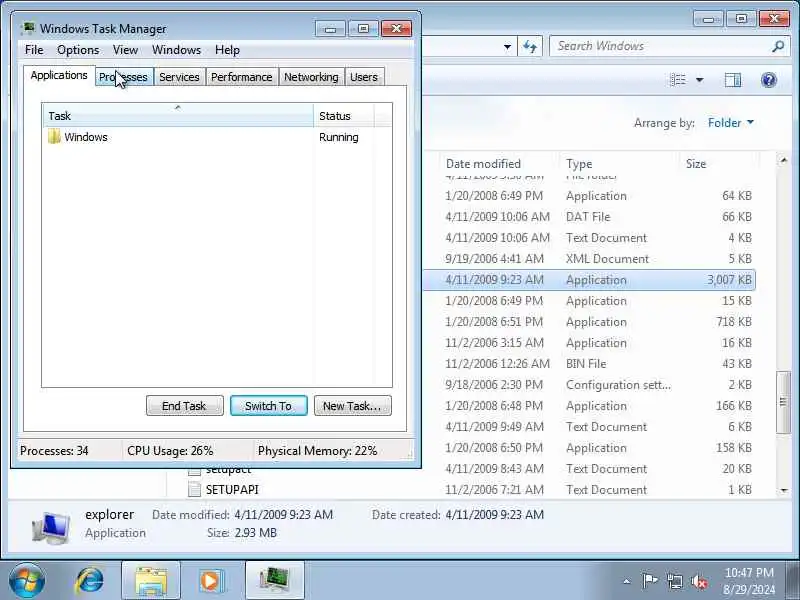Click the Action Center flag tray icon

[x=650, y=581]
